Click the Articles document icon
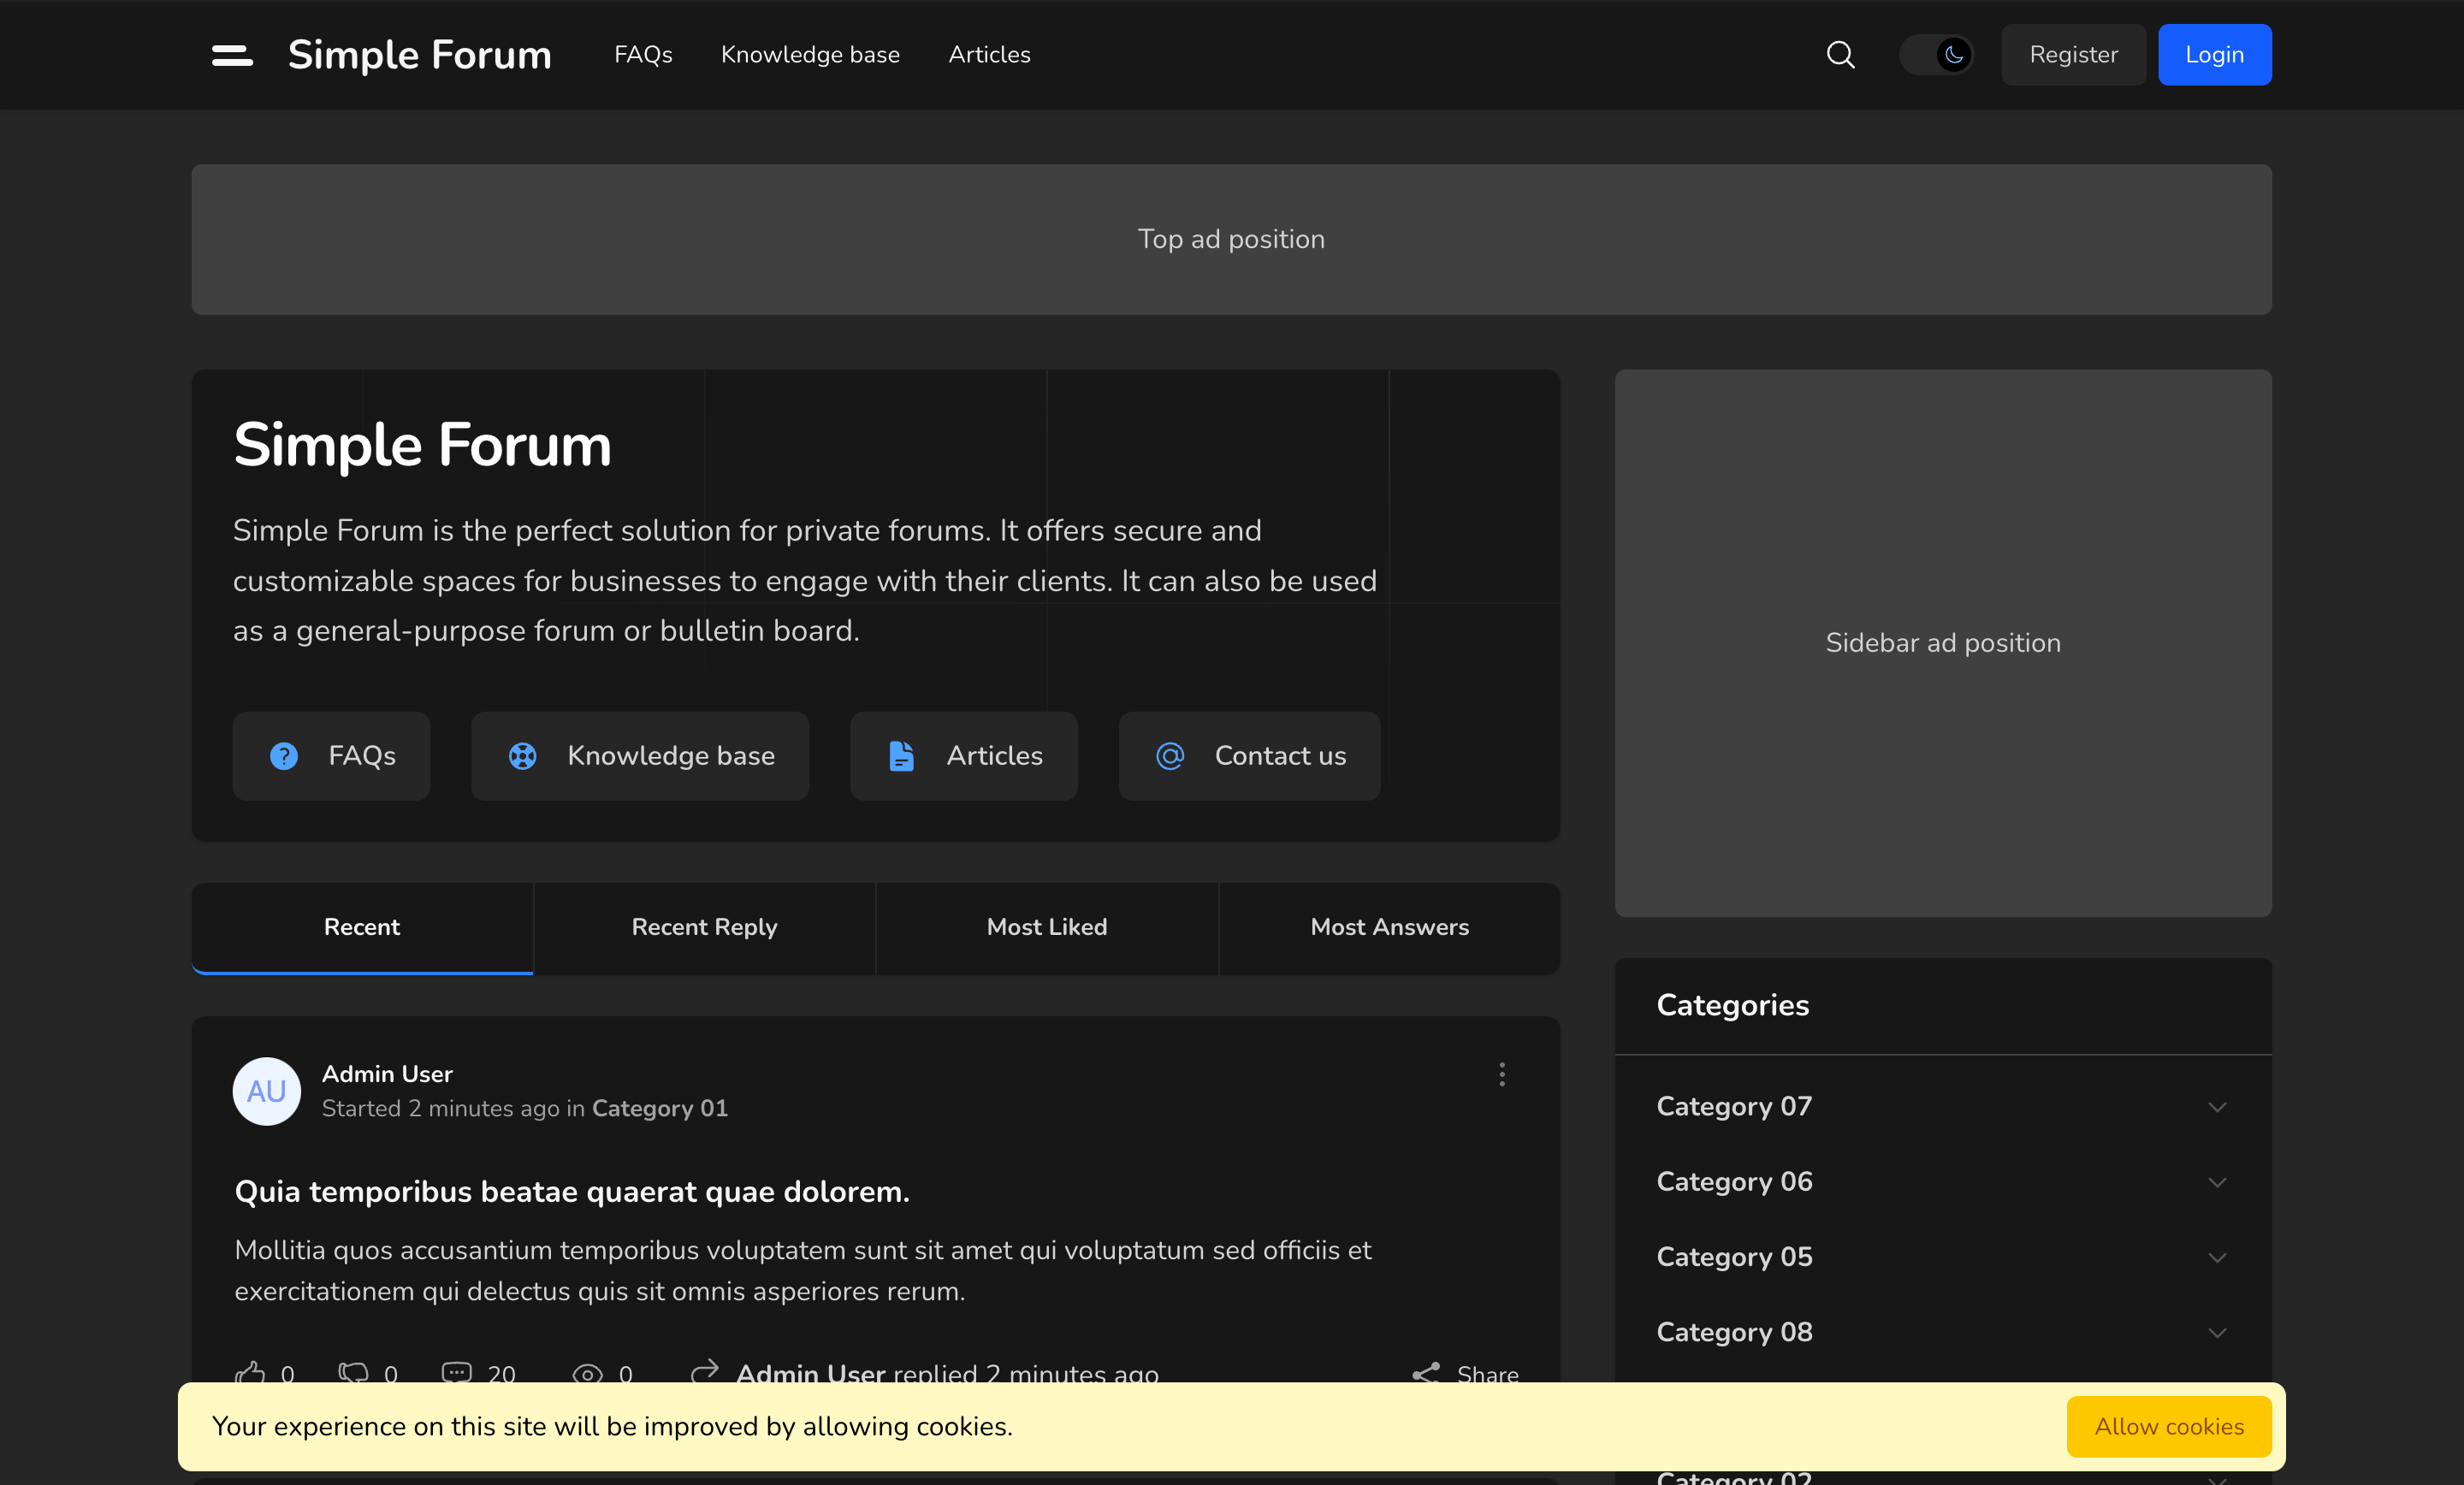 [901, 756]
